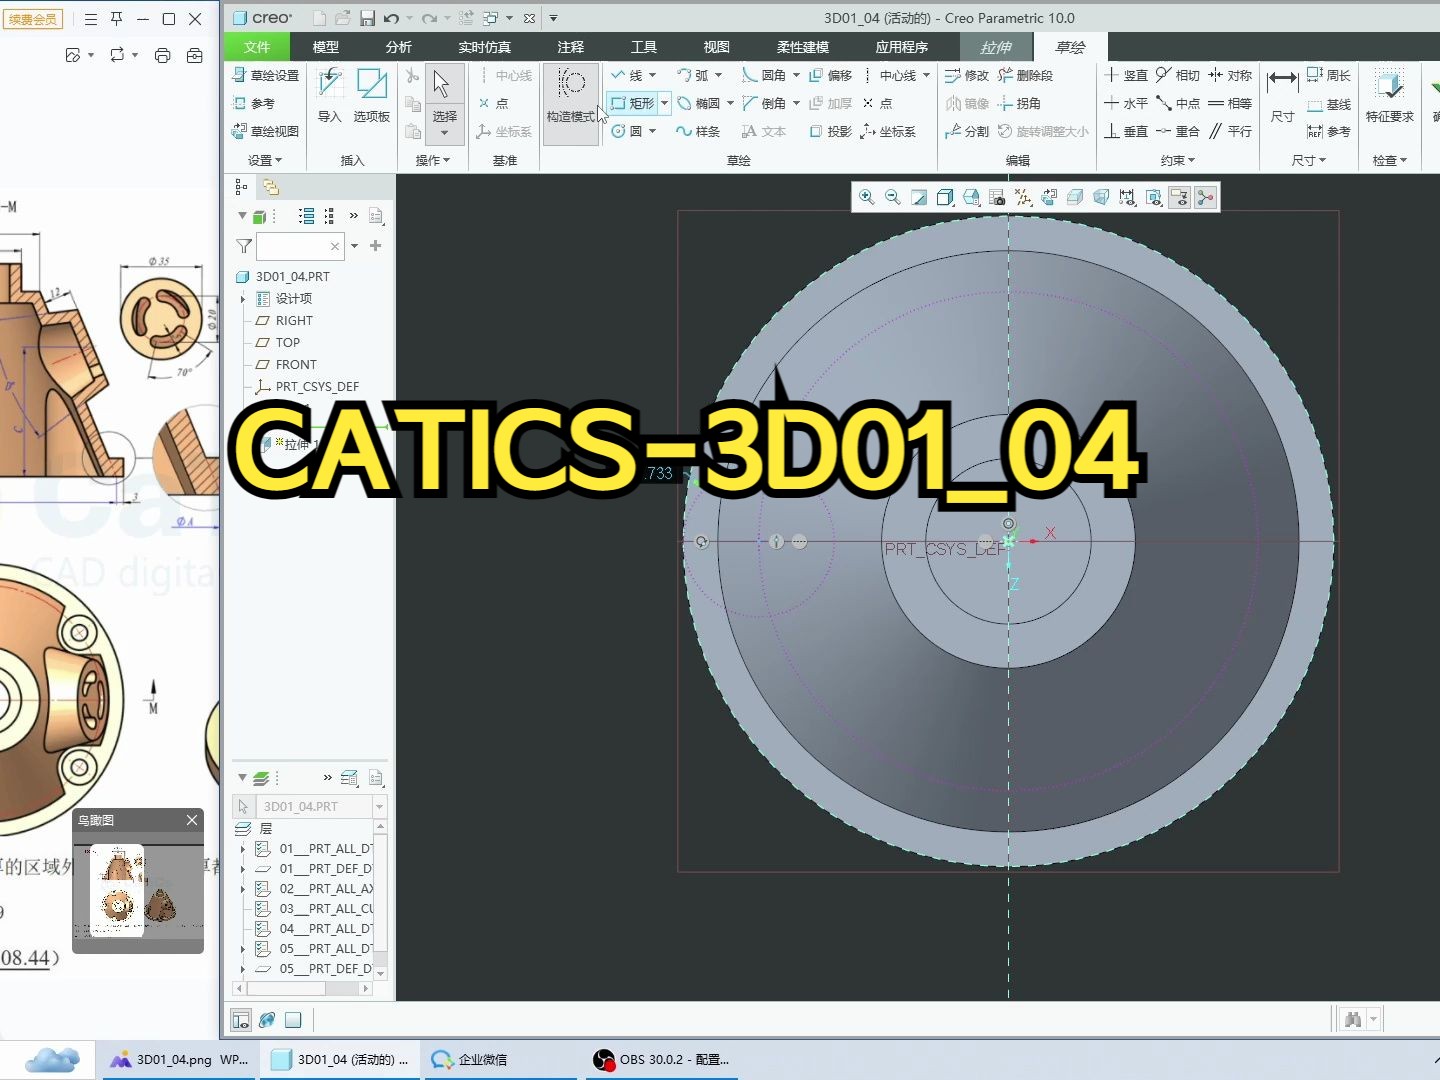Open the 文件 File menu
The width and height of the screenshot is (1440, 1080).
point(257,47)
